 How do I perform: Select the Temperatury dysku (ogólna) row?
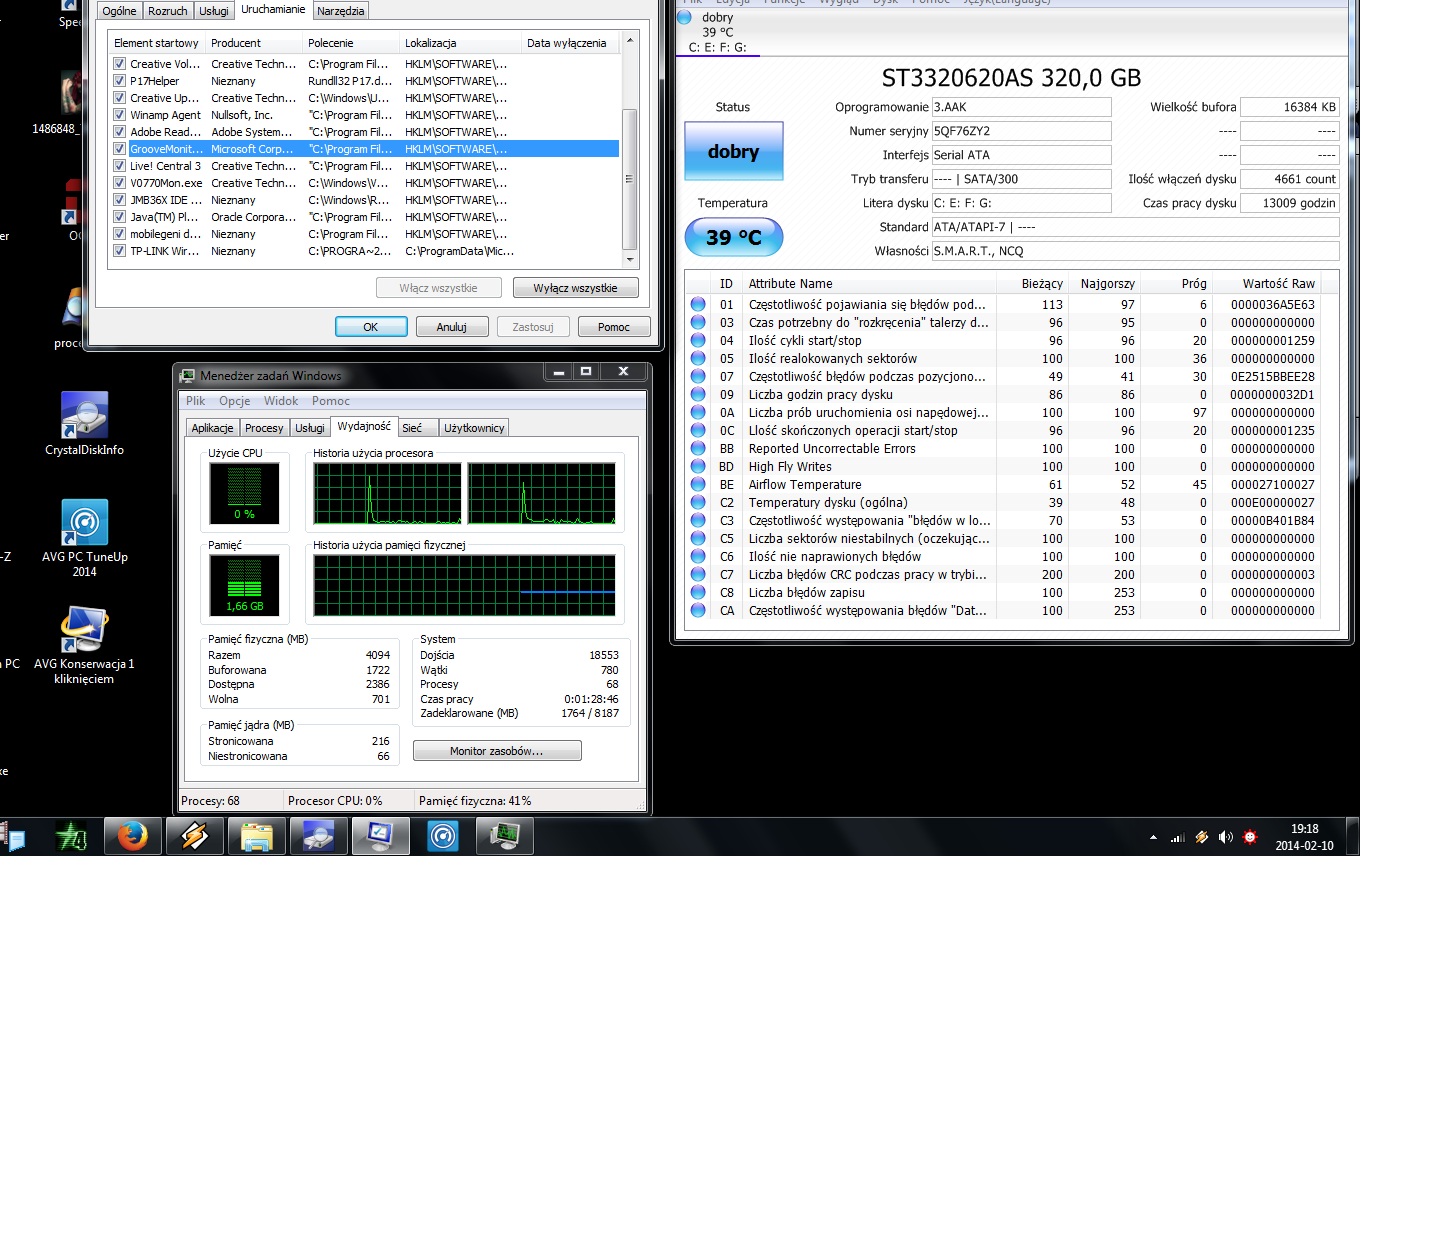click(1011, 502)
